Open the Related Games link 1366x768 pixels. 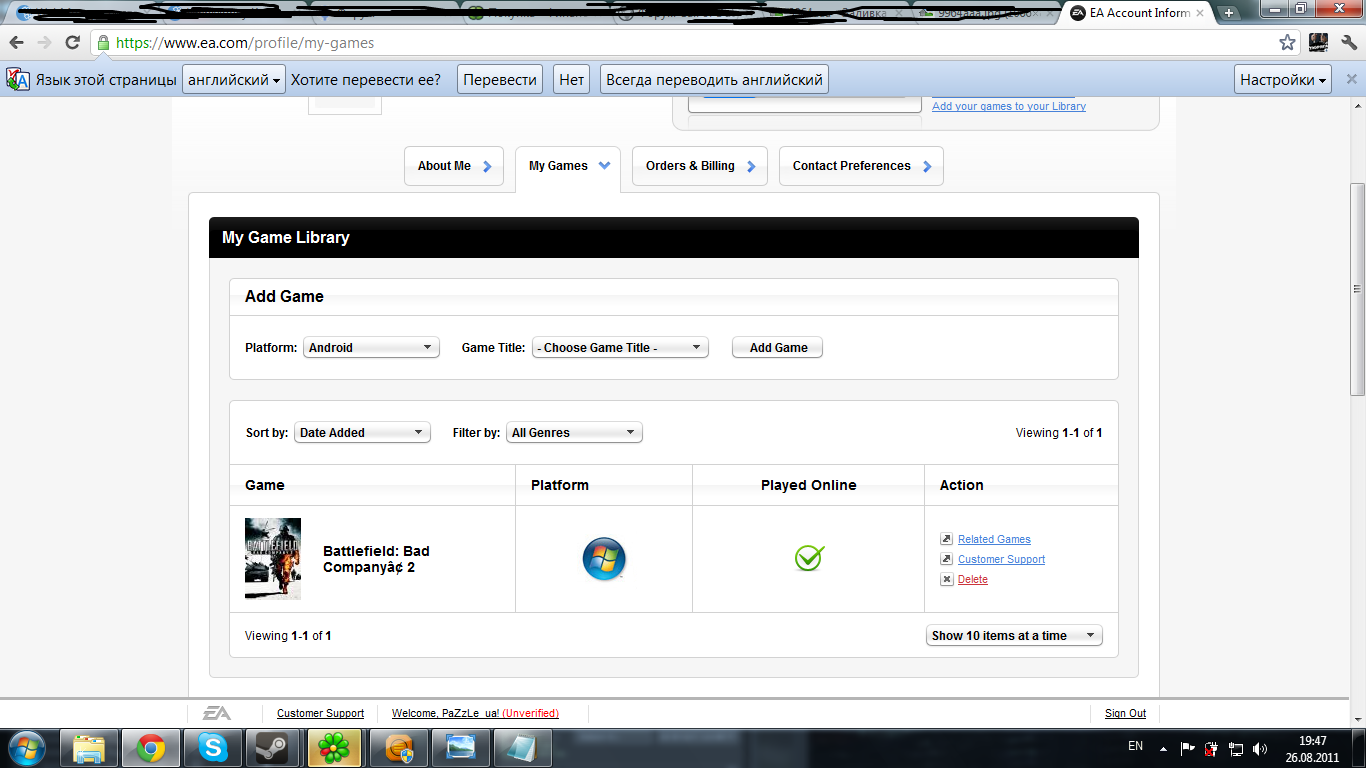(994, 539)
